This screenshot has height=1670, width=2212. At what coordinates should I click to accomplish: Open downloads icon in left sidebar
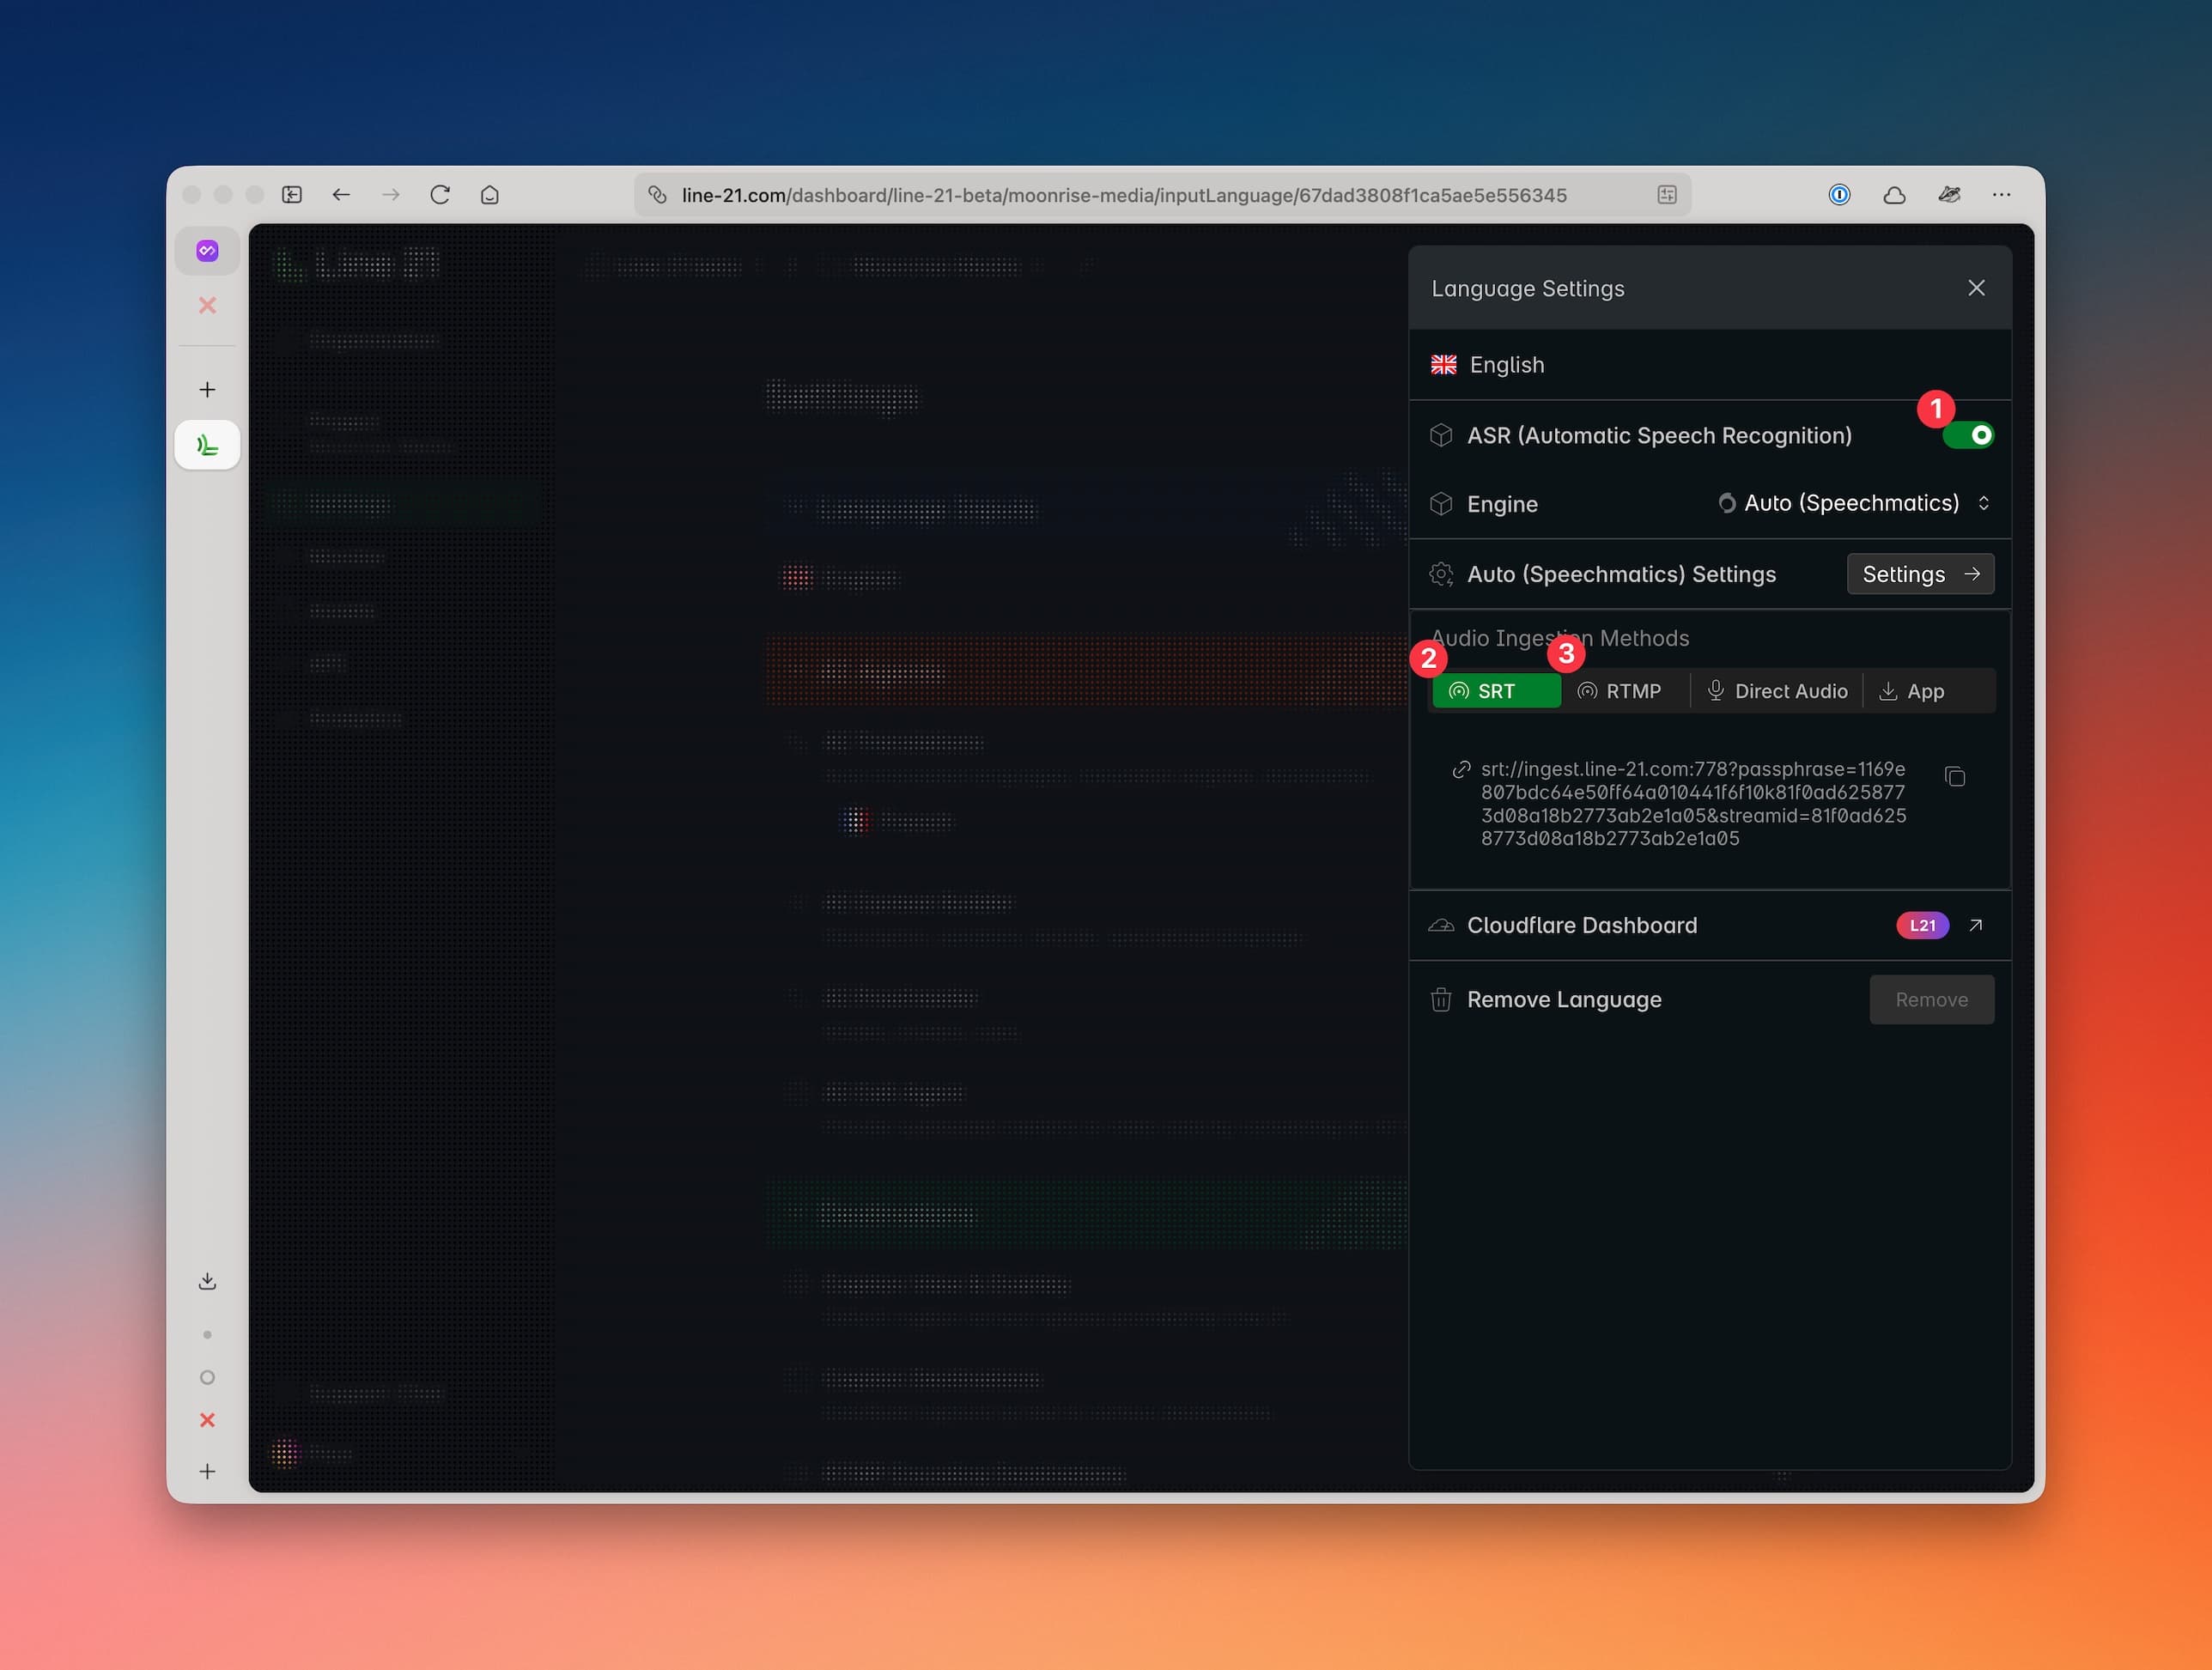click(207, 1281)
